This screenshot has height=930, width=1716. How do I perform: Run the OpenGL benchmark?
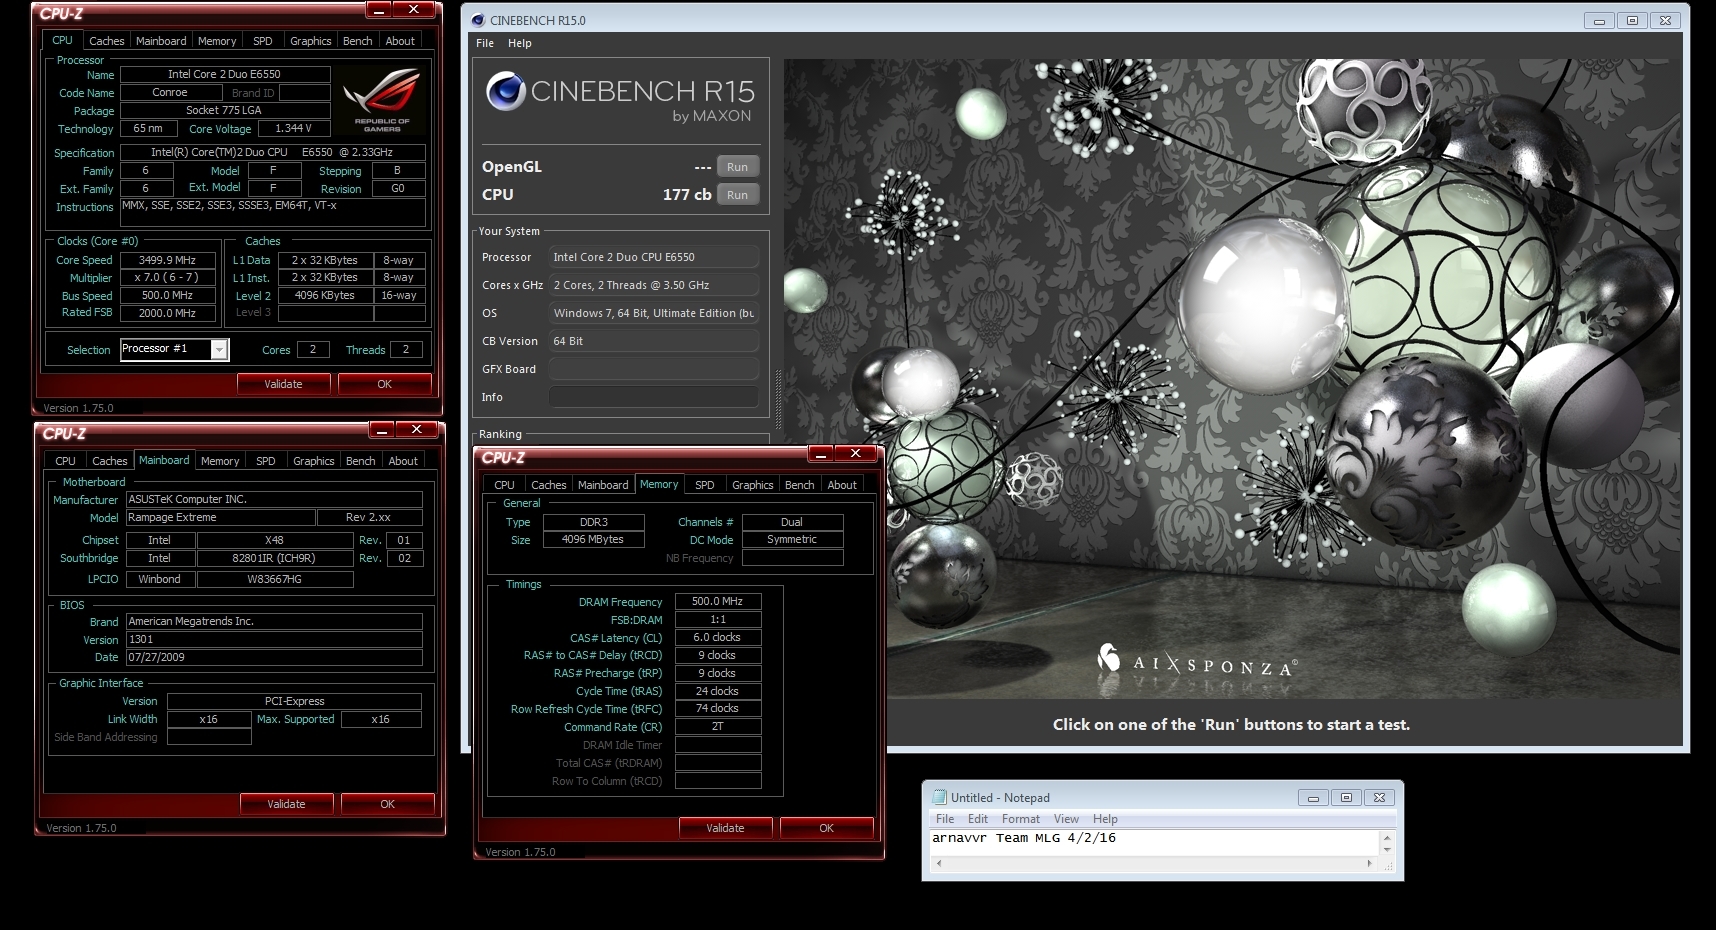click(737, 167)
